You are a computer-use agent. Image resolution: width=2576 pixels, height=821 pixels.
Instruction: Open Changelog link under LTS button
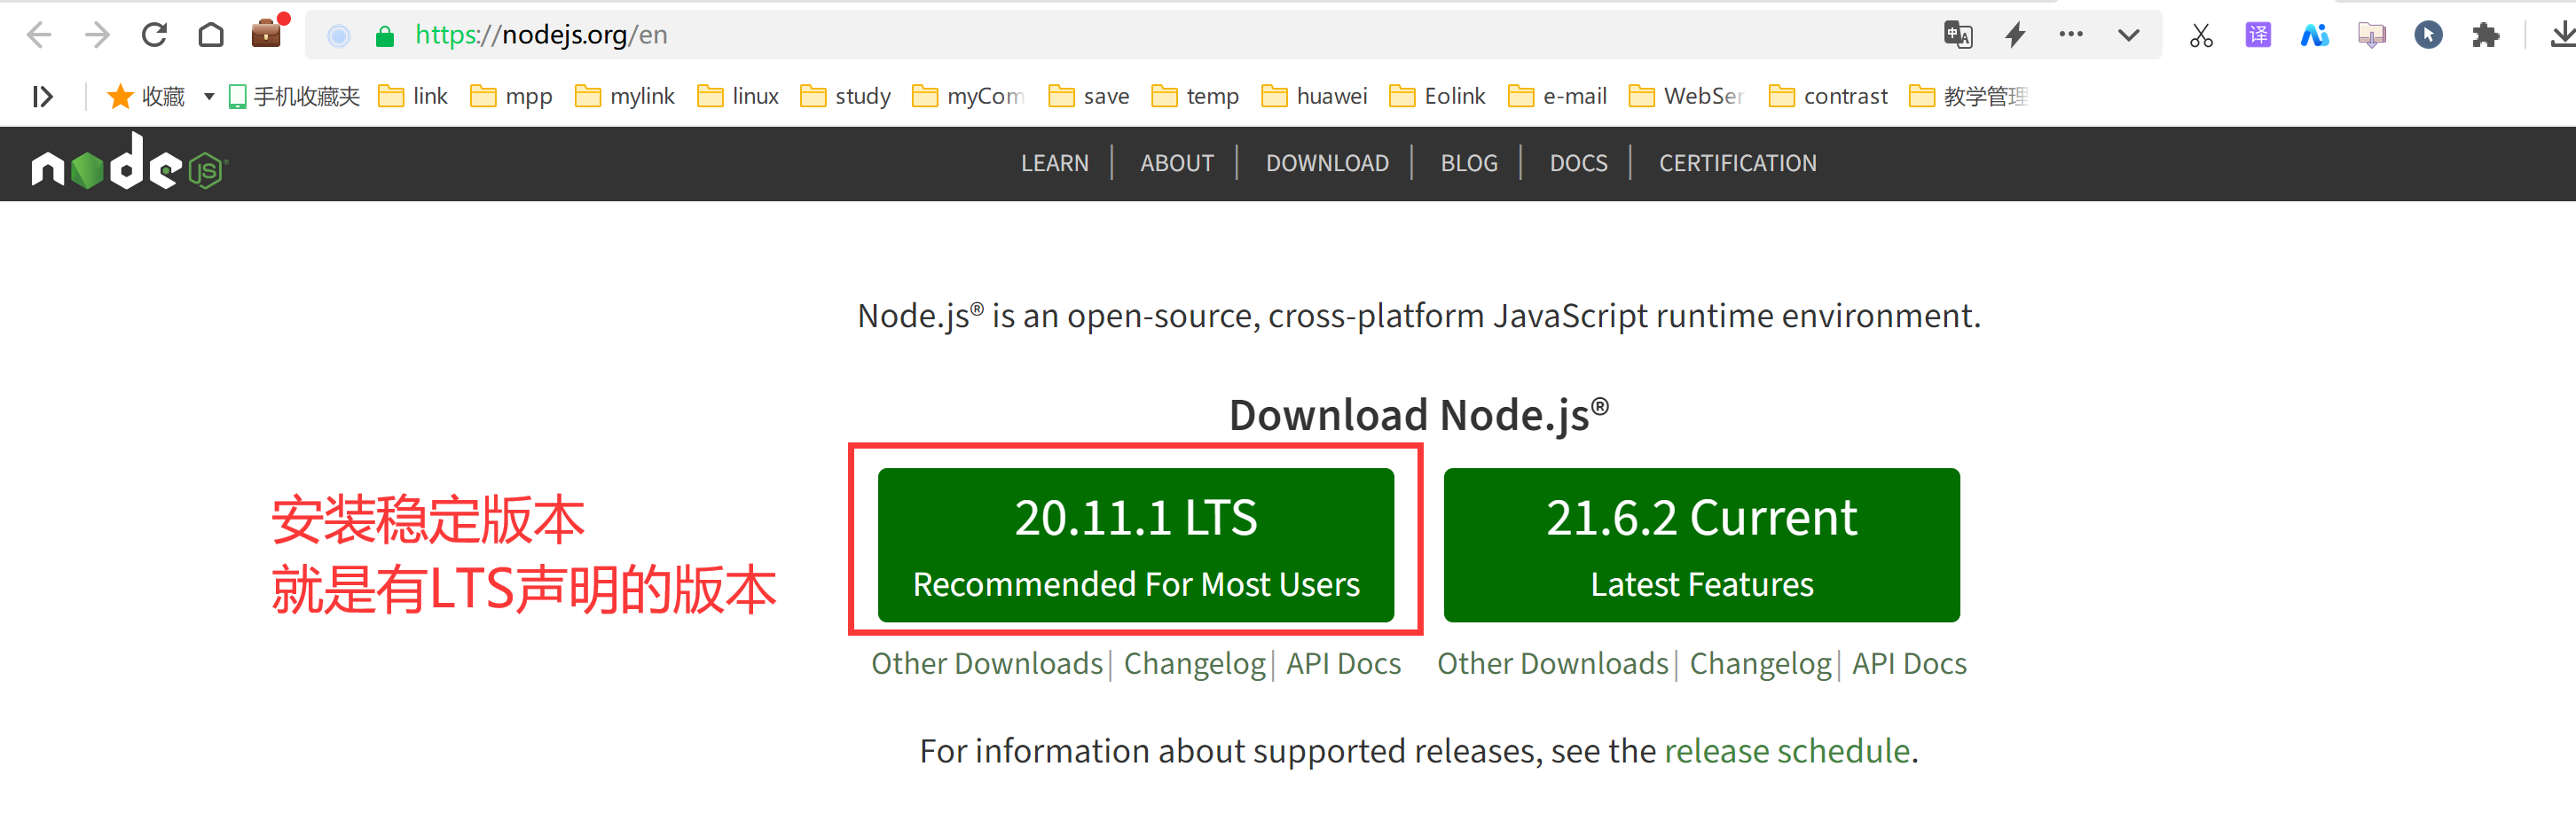click(1195, 664)
